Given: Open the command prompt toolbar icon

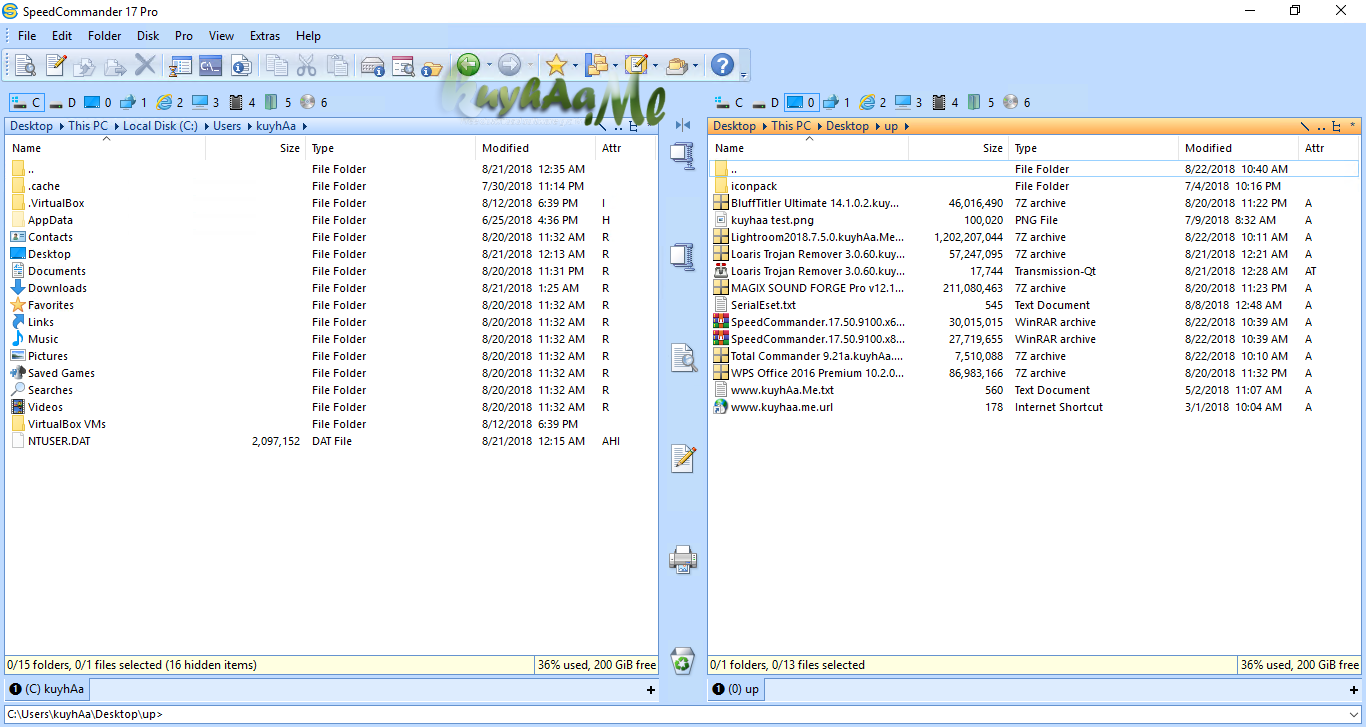Looking at the screenshot, I should coord(210,66).
